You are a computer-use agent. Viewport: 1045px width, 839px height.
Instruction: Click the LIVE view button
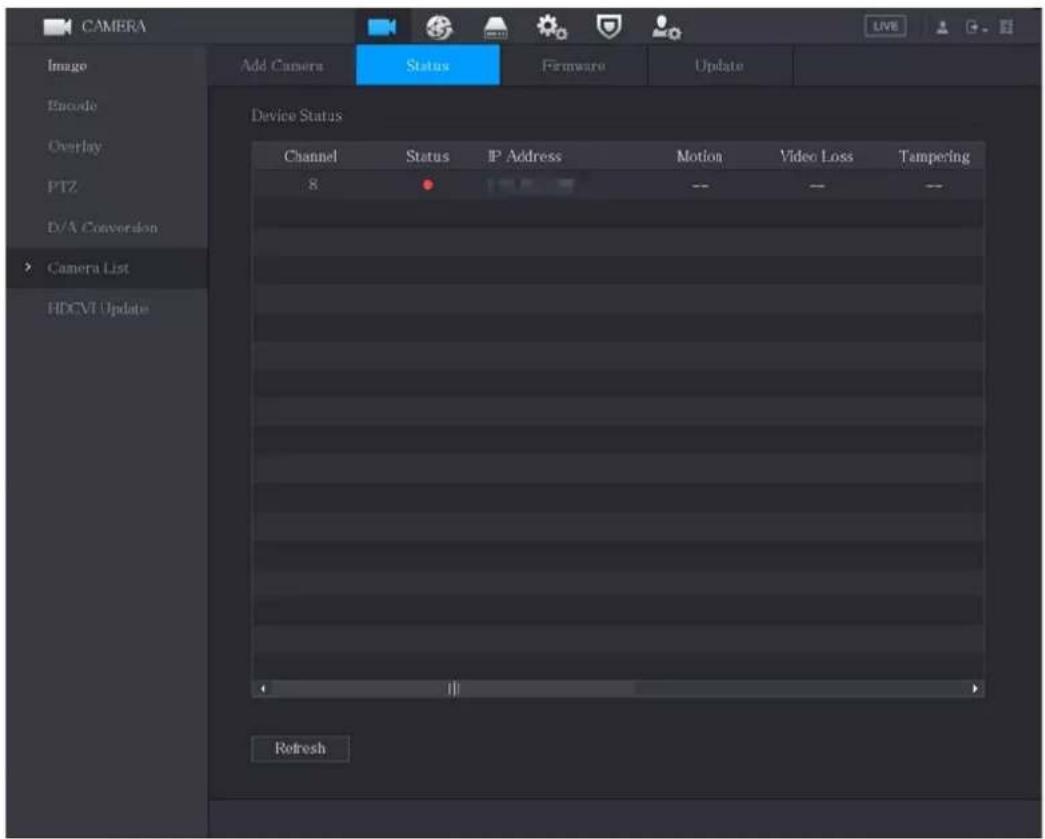[x=885, y=27]
